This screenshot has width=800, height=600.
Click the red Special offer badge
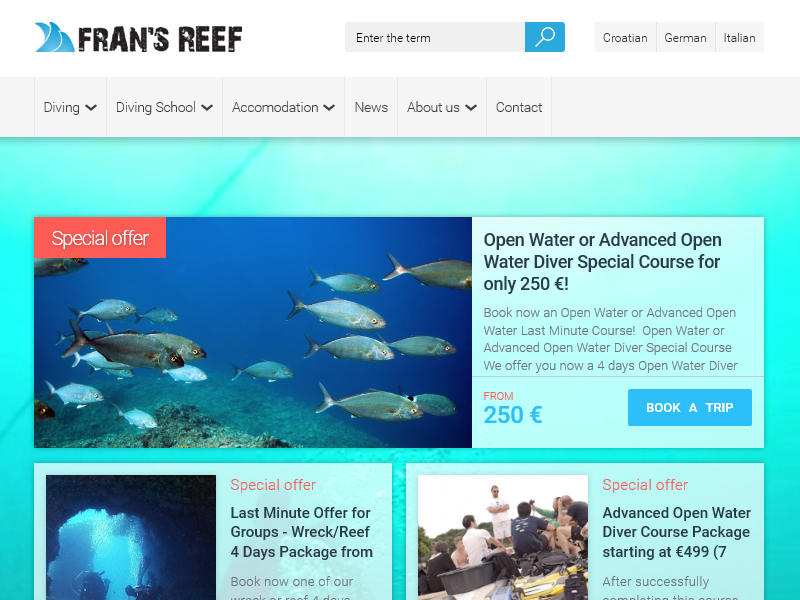click(x=100, y=238)
